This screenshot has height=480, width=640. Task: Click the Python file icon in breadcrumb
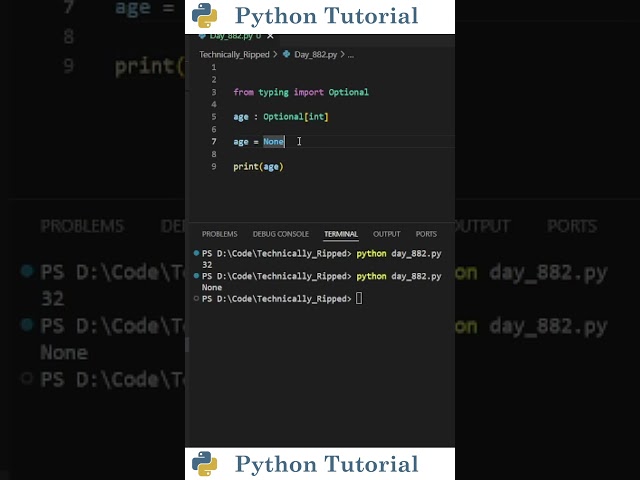[287, 54]
